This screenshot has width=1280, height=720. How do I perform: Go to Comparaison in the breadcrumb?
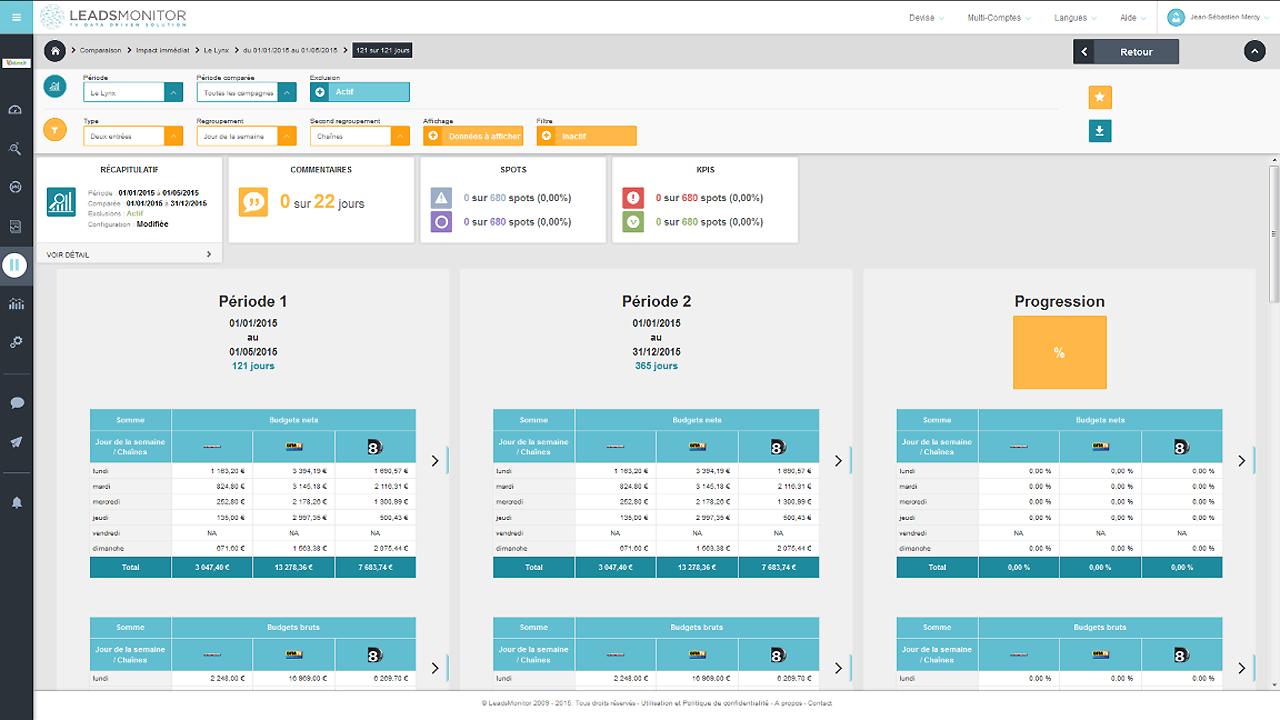pos(101,50)
